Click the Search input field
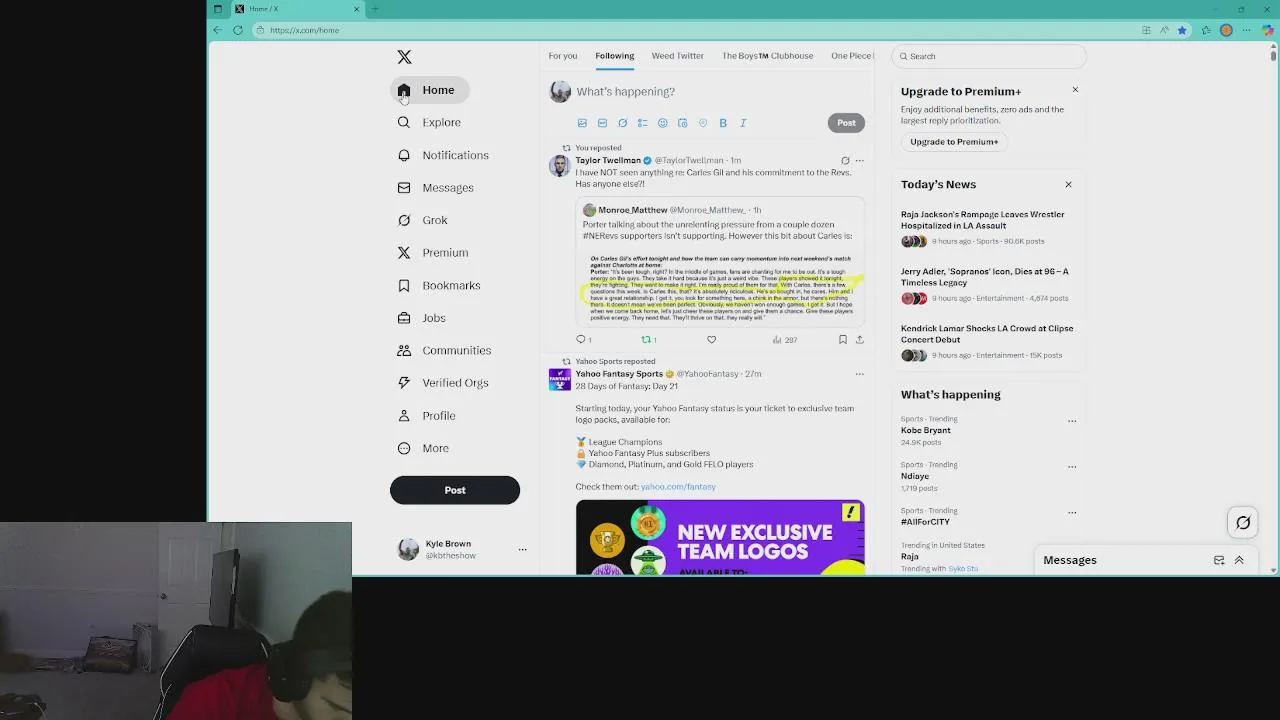 point(988,56)
